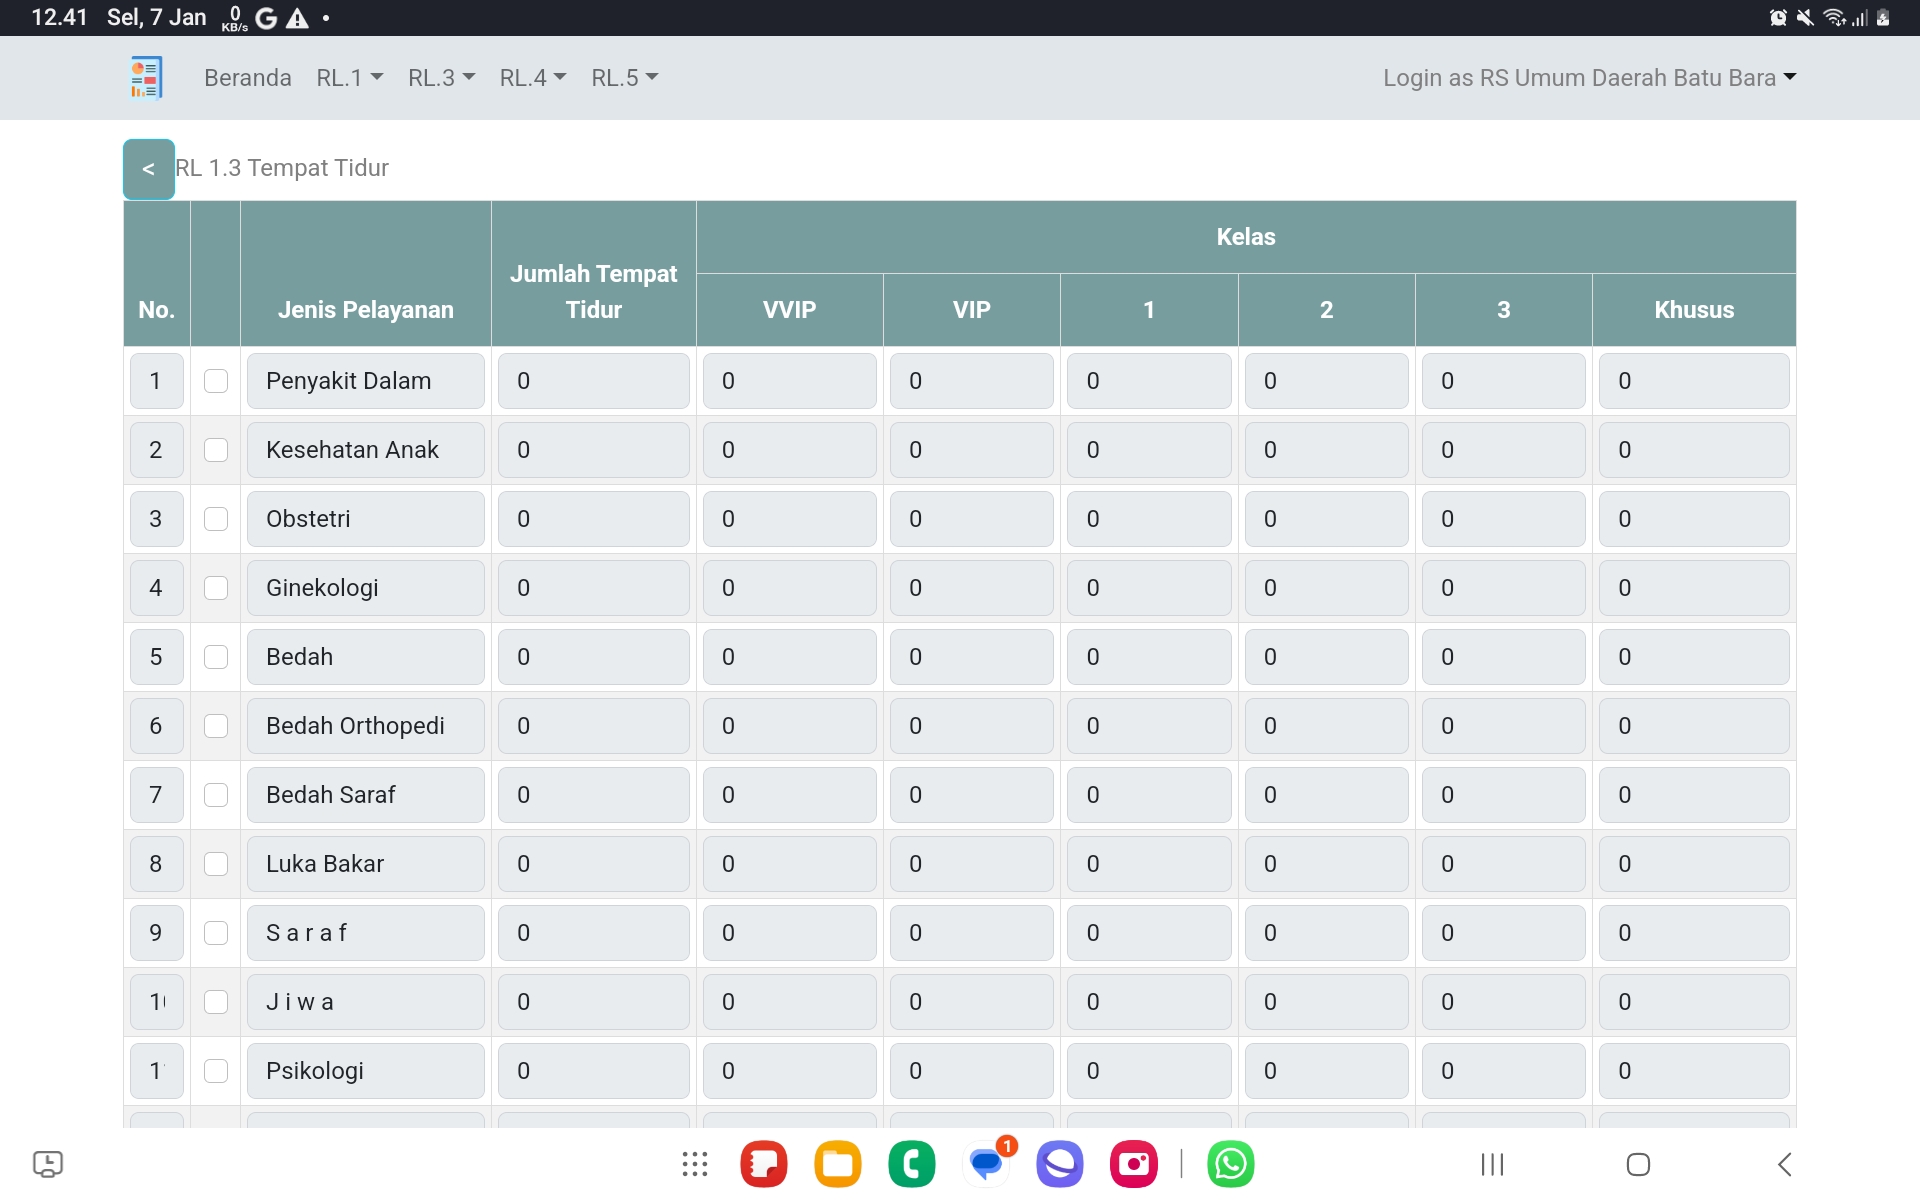The image size is (1920, 1200).
Task: Click Kelas 3 field for Psikologi
Action: [x=1504, y=1071]
